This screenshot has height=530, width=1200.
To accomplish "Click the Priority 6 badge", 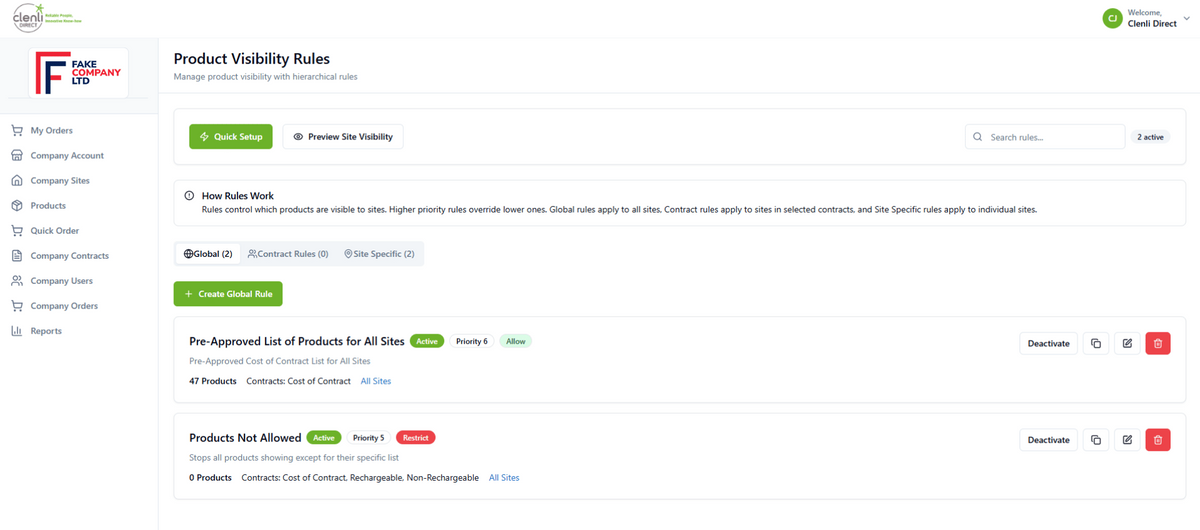I will 472,341.
